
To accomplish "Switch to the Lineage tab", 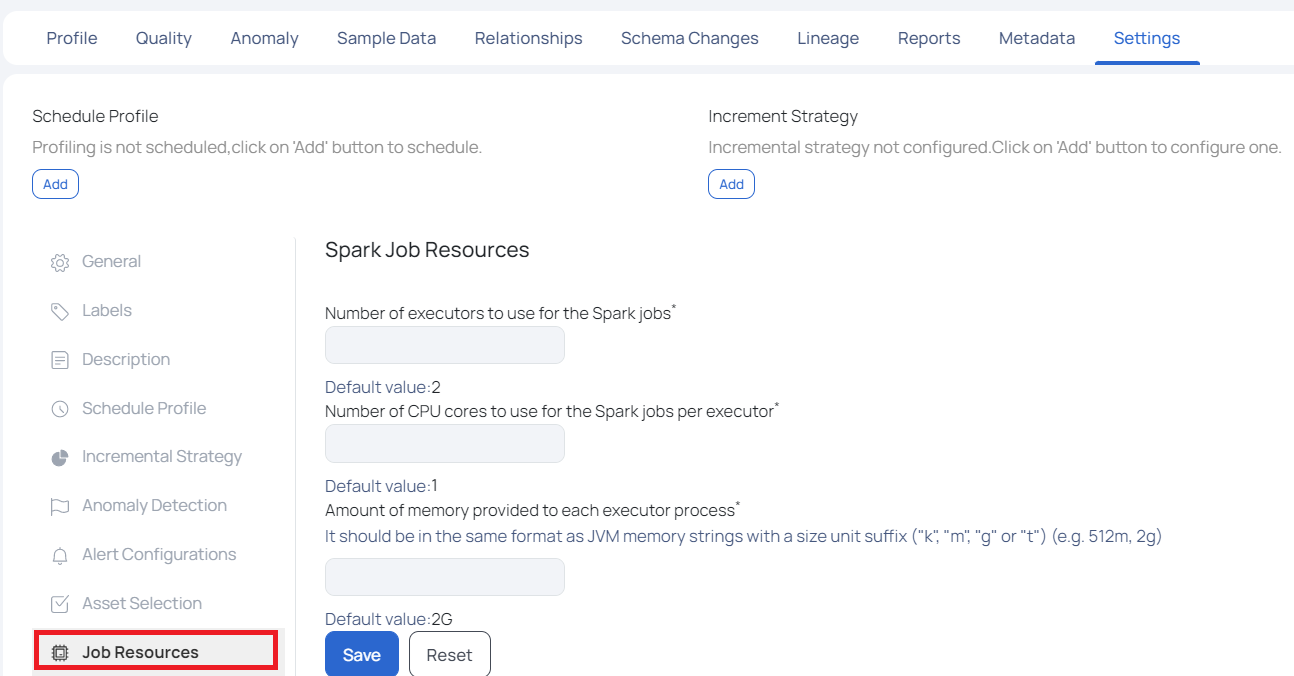I will (x=828, y=38).
